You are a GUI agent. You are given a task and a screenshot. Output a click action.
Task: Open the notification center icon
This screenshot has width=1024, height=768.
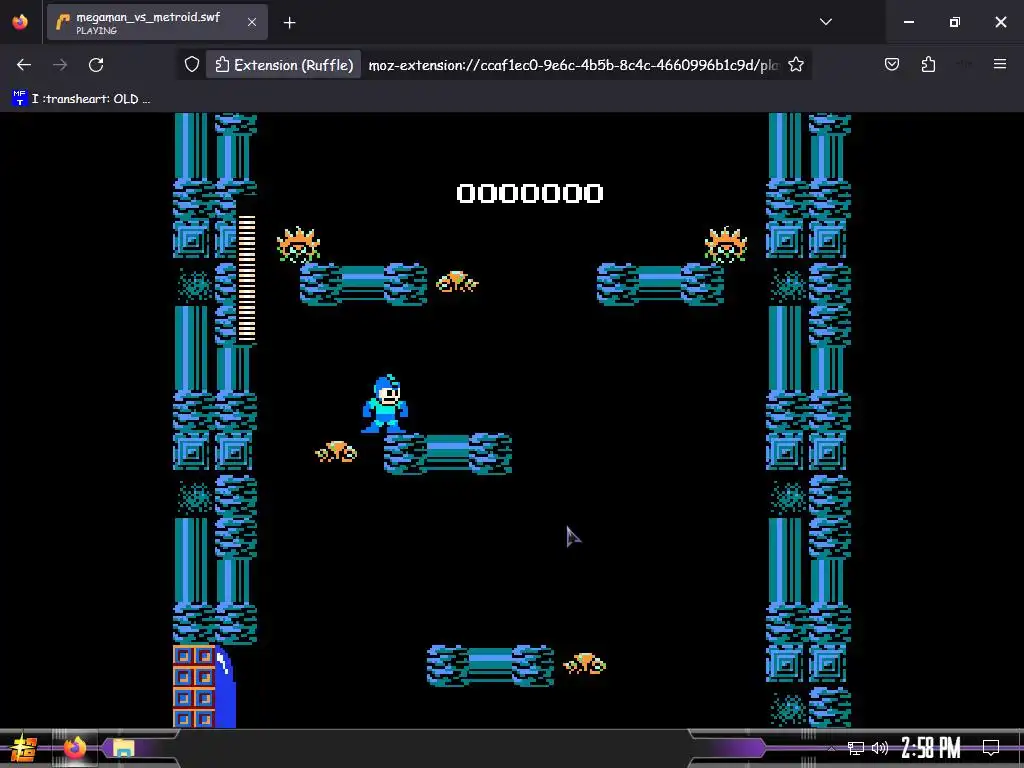coord(991,748)
